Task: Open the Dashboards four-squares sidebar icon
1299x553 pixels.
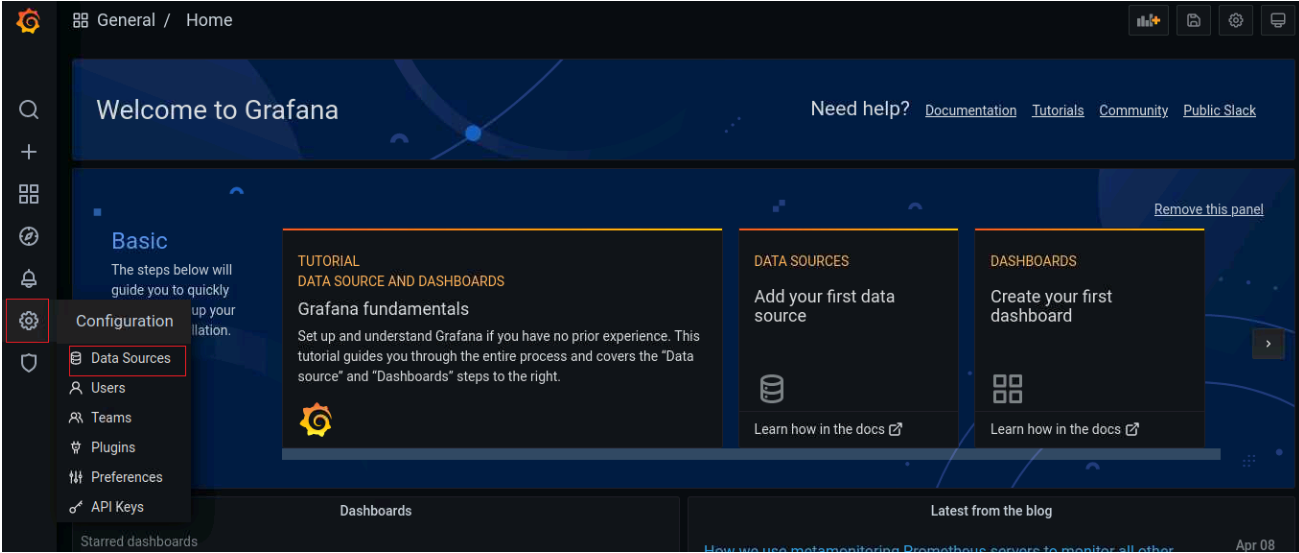Action: [29, 194]
